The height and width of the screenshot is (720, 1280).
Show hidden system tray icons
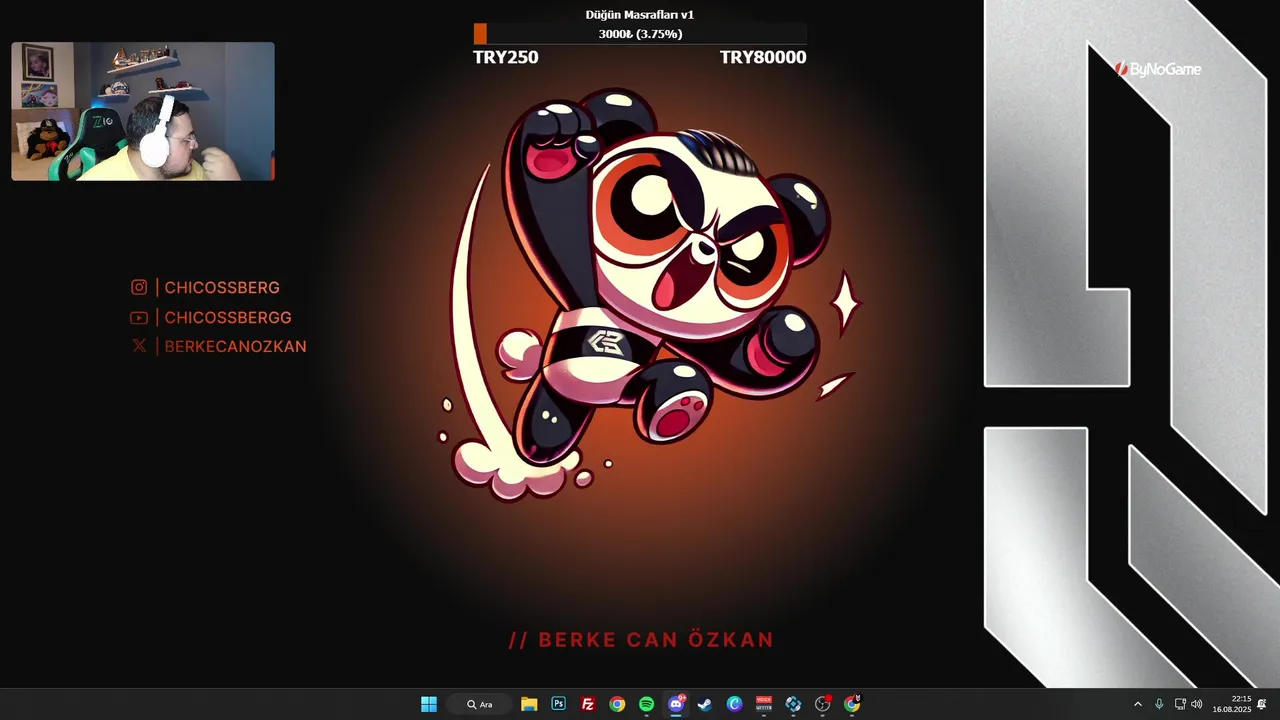click(x=1137, y=704)
